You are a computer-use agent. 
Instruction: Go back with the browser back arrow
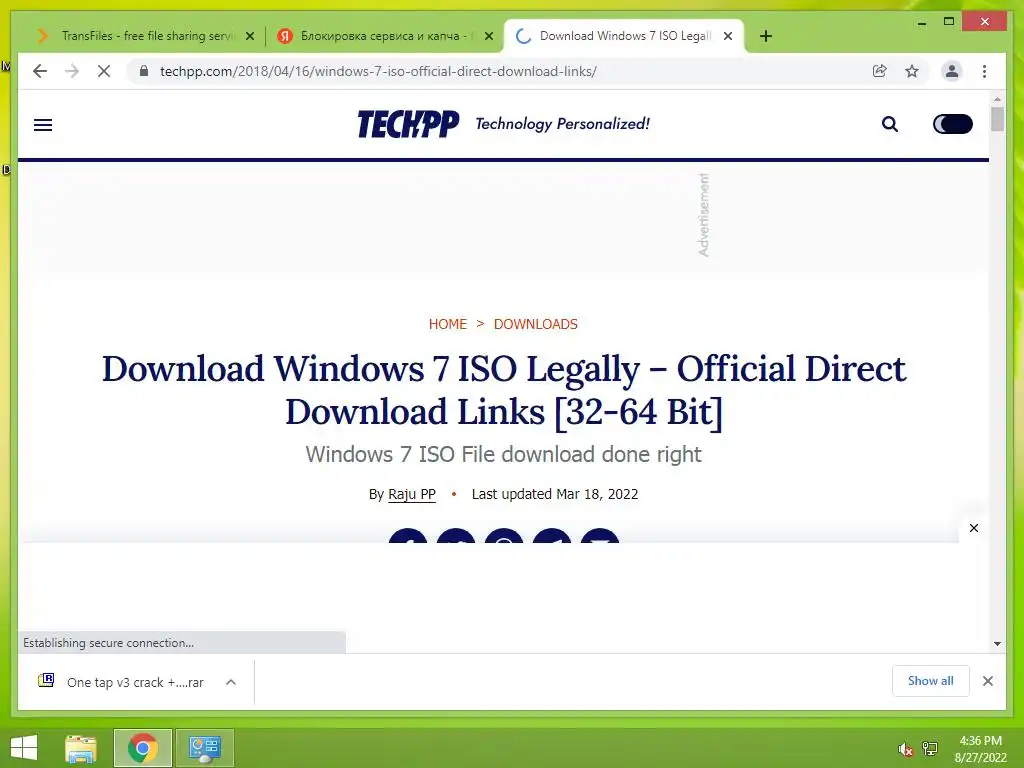click(x=40, y=71)
